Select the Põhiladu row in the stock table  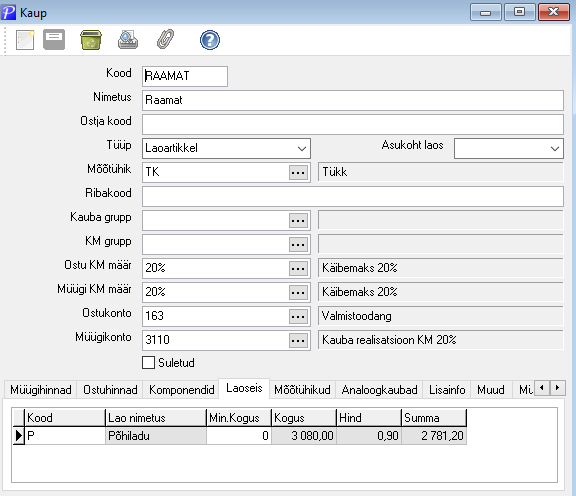pyautogui.click(x=240, y=436)
